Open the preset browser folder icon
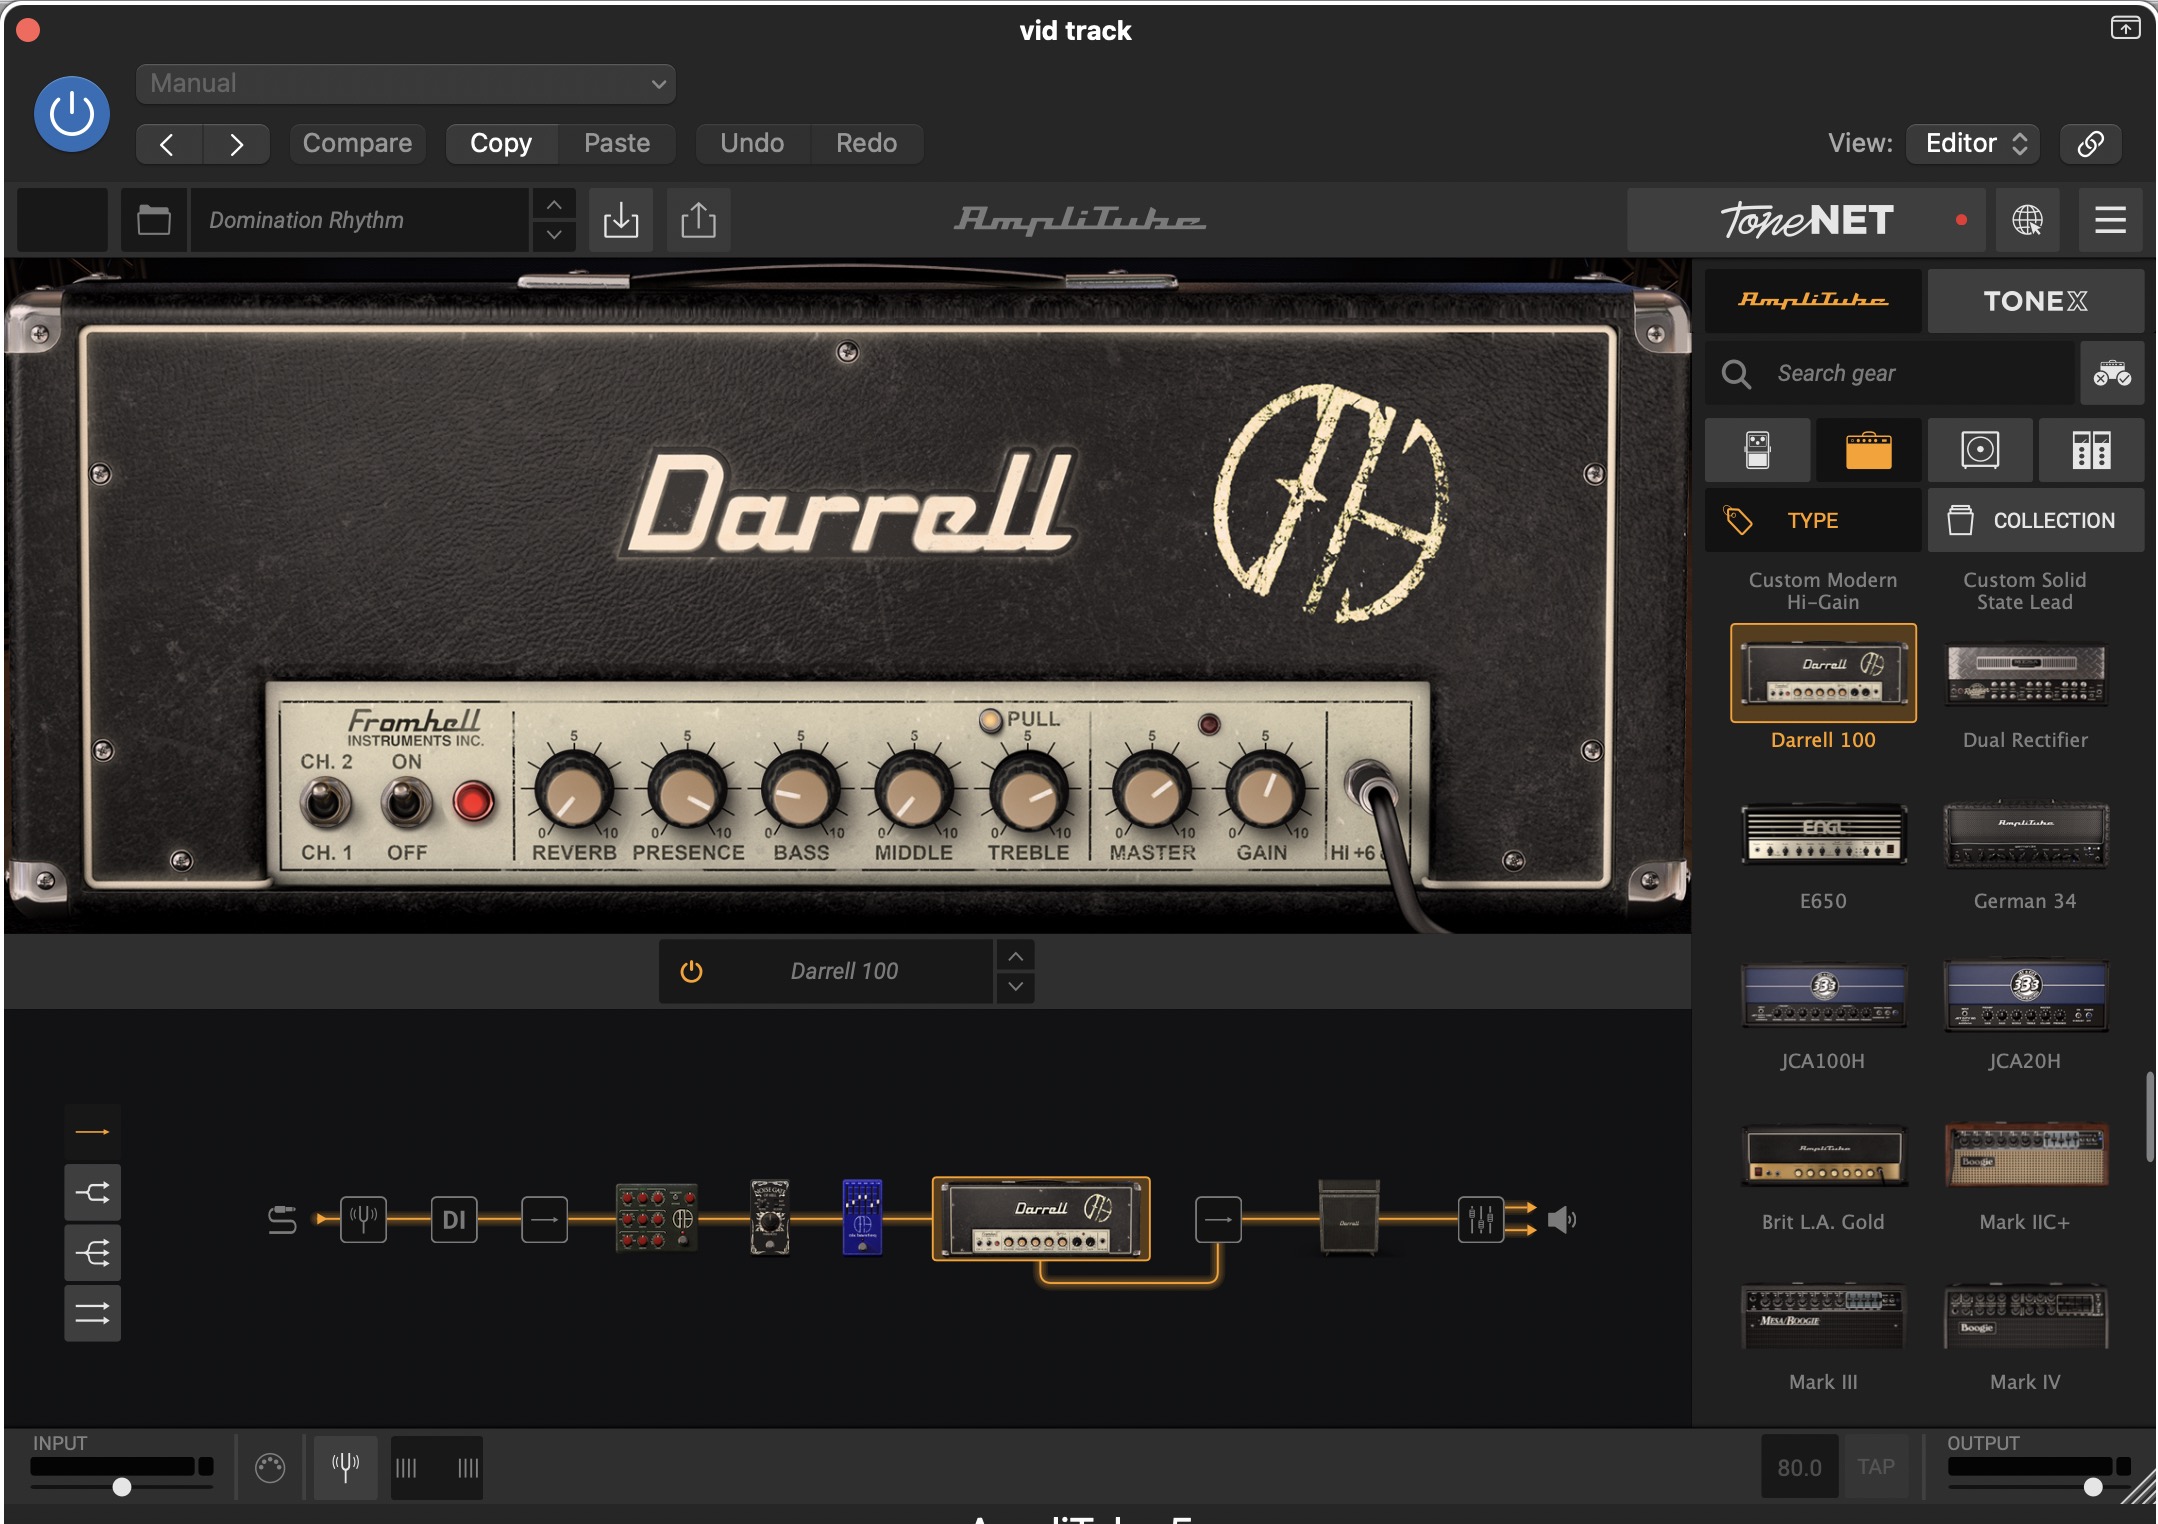 [x=153, y=220]
